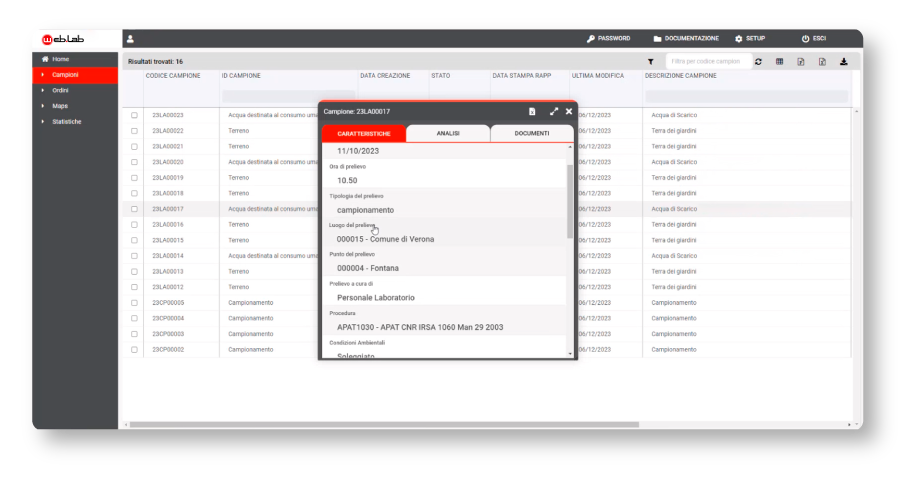The image size is (898, 481).
Task: Expand the Campioni sidebar arrow
Action: [x=42, y=74]
